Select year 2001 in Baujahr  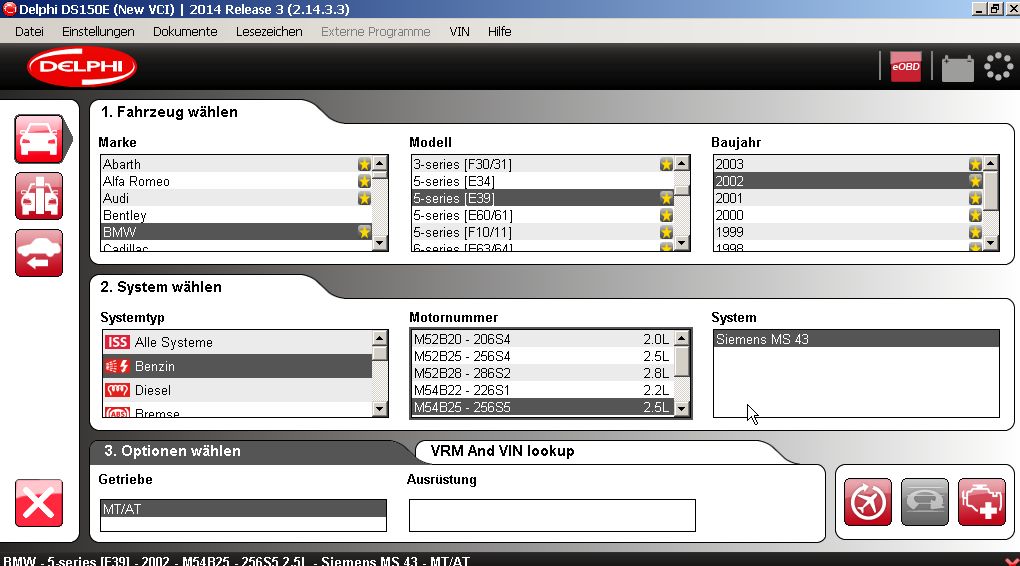click(x=848, y=198)
